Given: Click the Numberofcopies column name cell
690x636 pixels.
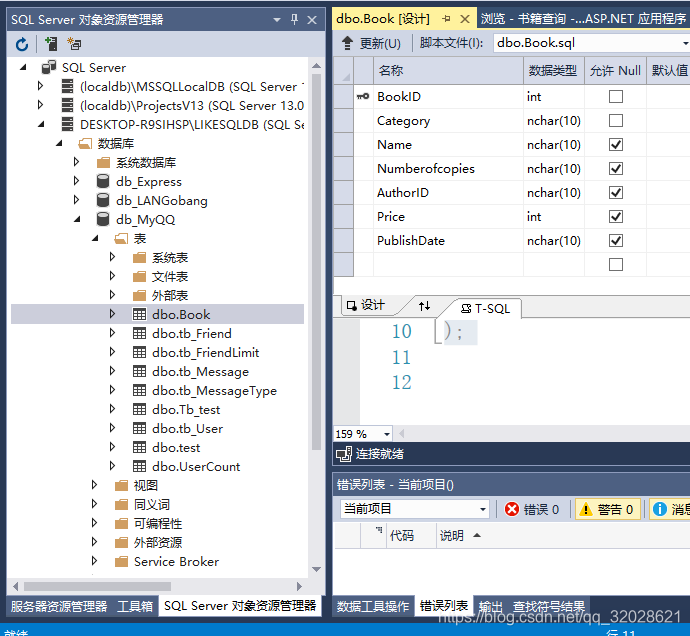Looking at the screenshot, I should (448, 169).
